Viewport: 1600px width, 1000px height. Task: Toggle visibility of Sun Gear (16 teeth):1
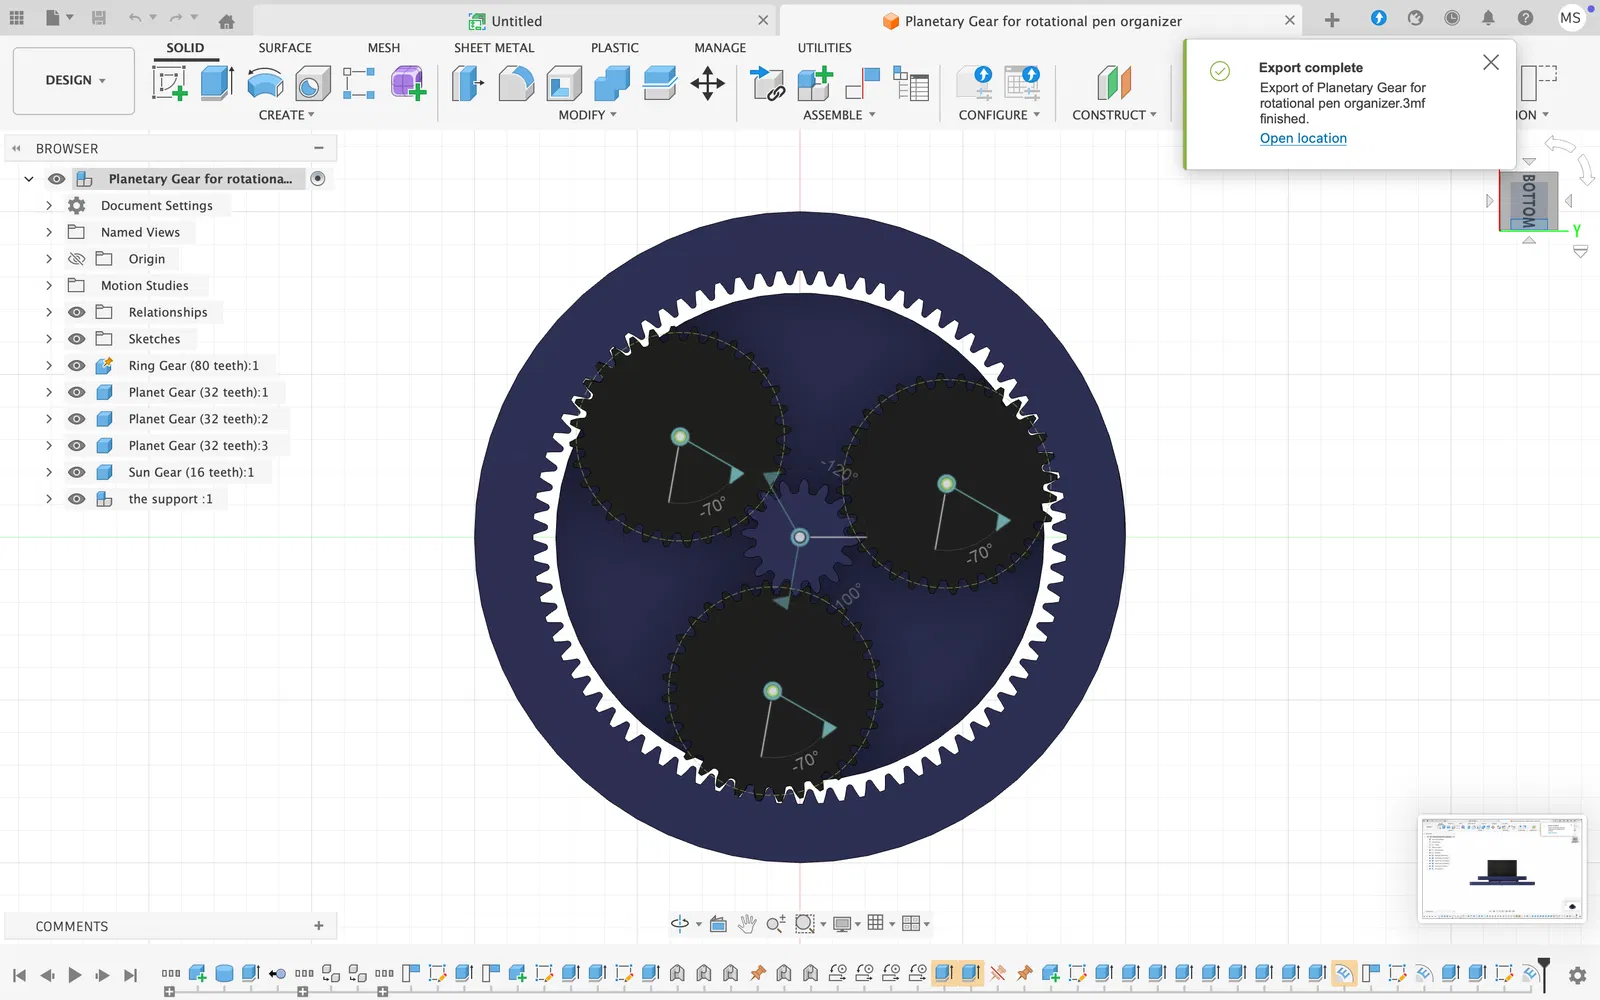click(x=76, y=473)
